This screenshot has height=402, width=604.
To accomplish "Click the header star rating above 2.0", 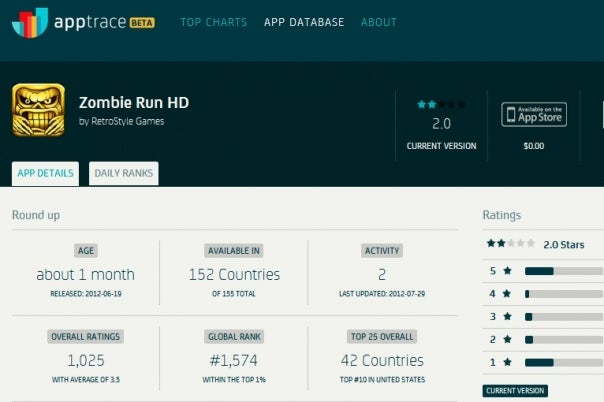I will [x=441, y=104].
